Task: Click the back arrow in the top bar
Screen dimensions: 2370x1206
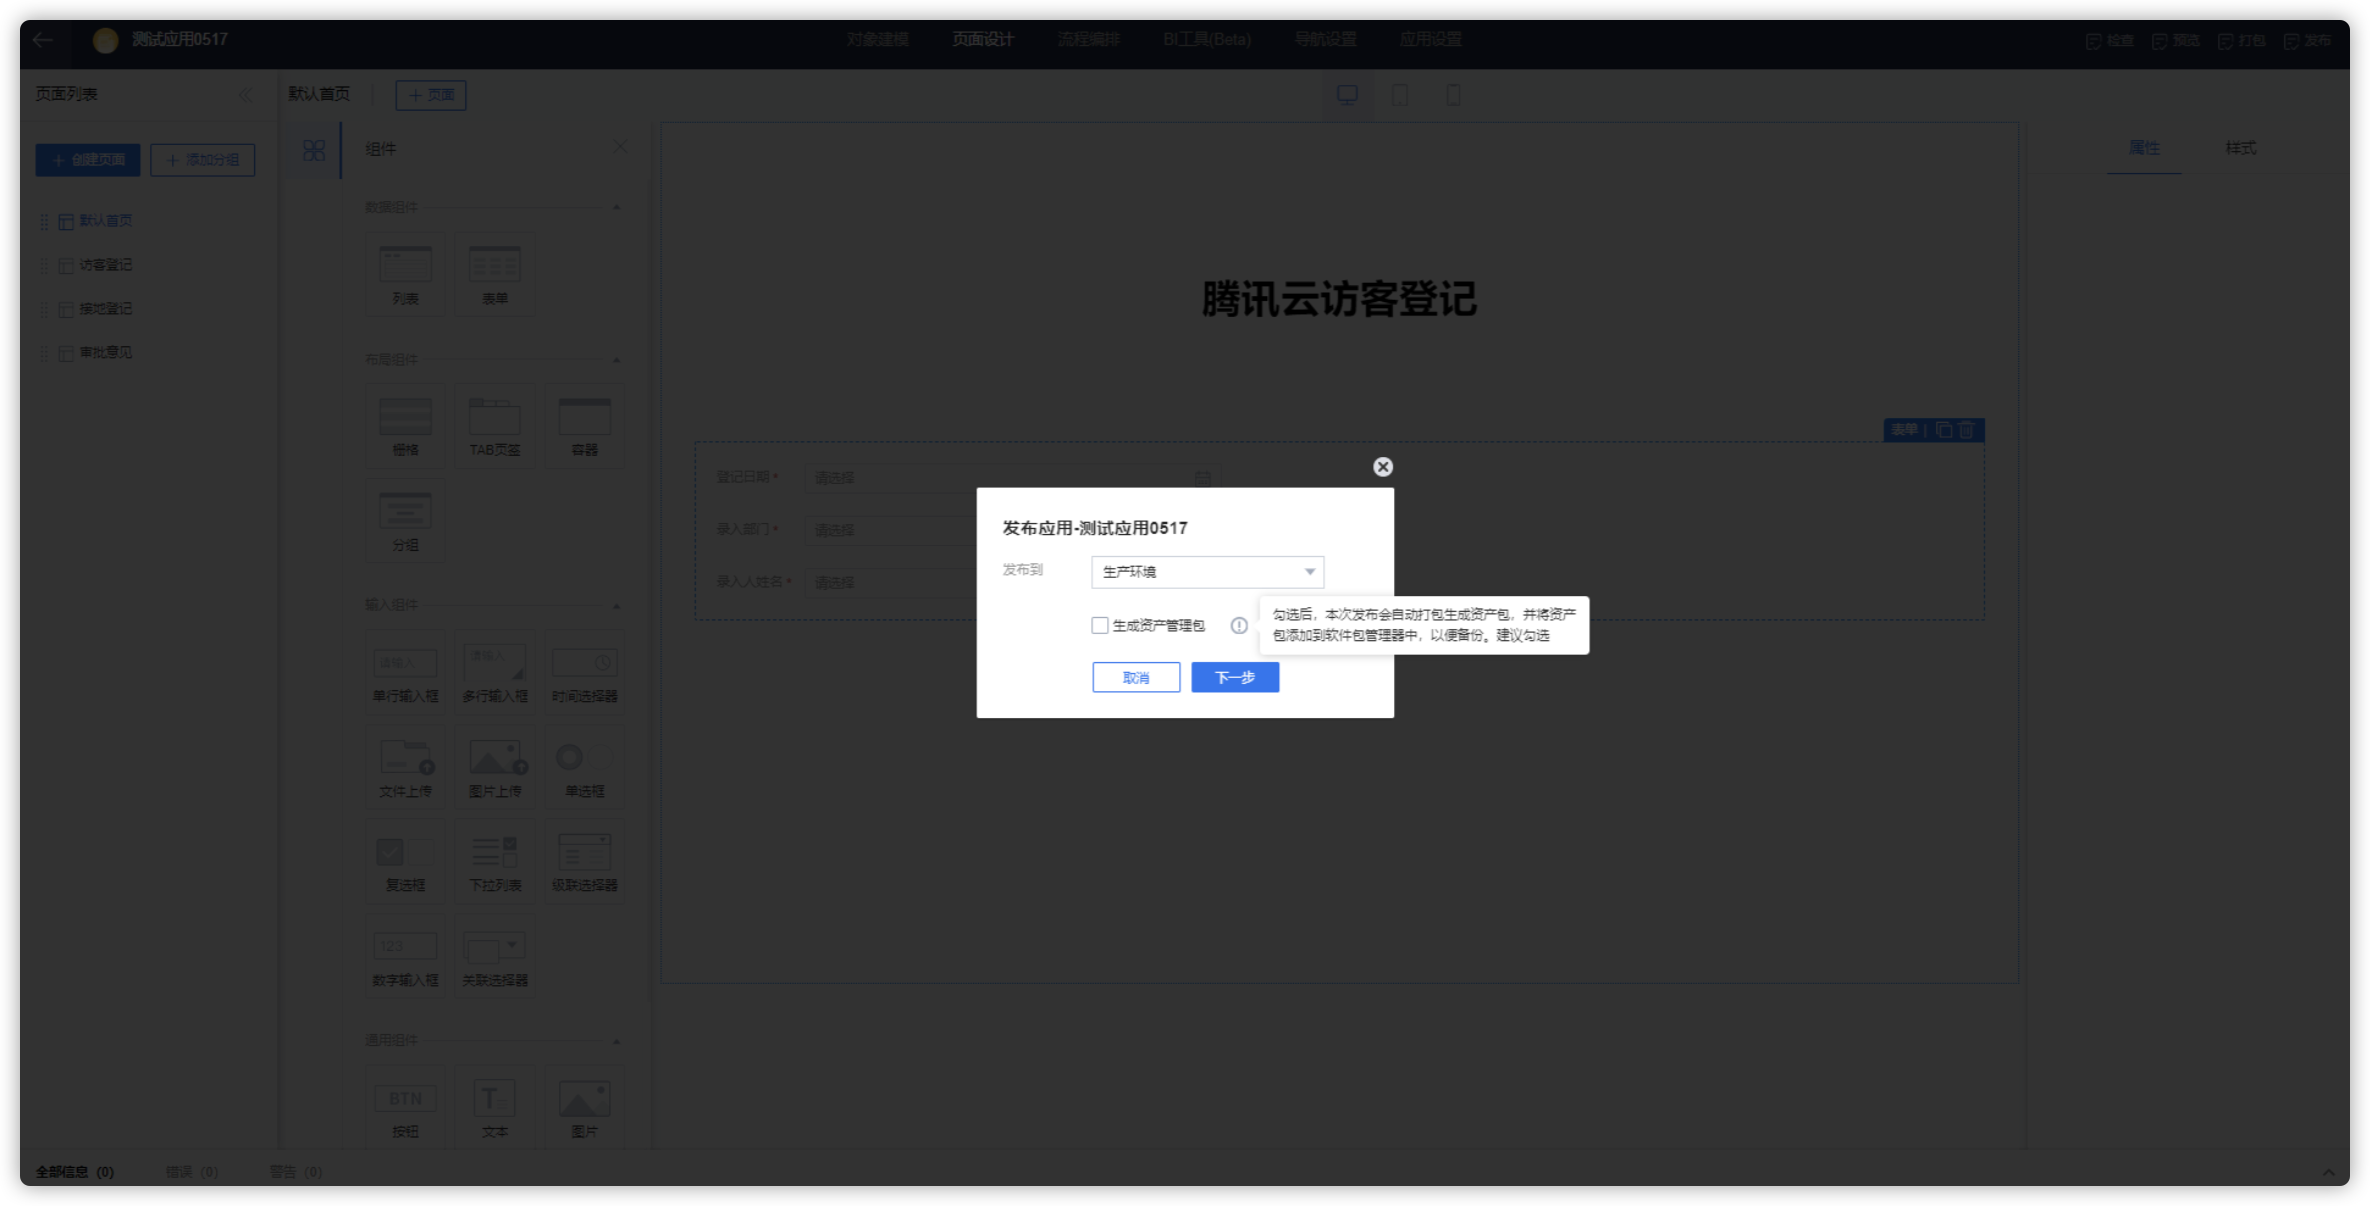Action: coord(43,40)
